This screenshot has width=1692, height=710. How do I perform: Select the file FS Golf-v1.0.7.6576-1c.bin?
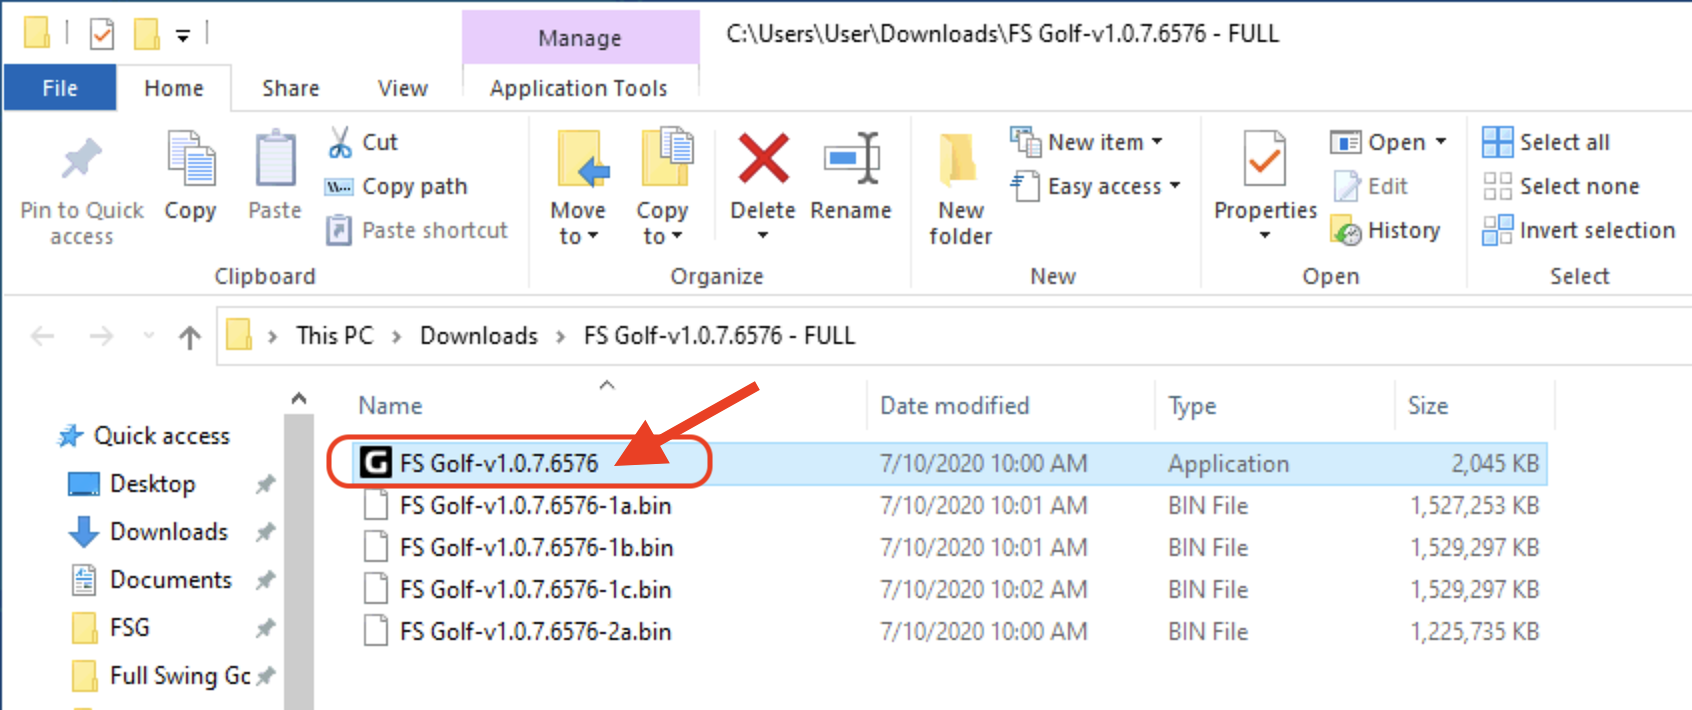[536, 590]
